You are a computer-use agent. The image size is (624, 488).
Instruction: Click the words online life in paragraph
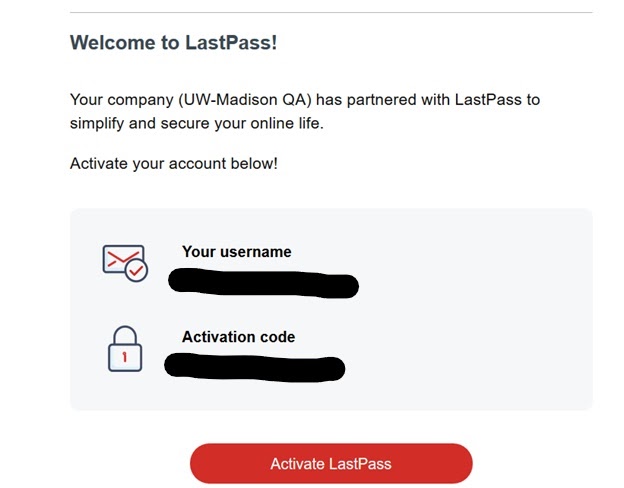pyautogui.click(x=285, y=123)
